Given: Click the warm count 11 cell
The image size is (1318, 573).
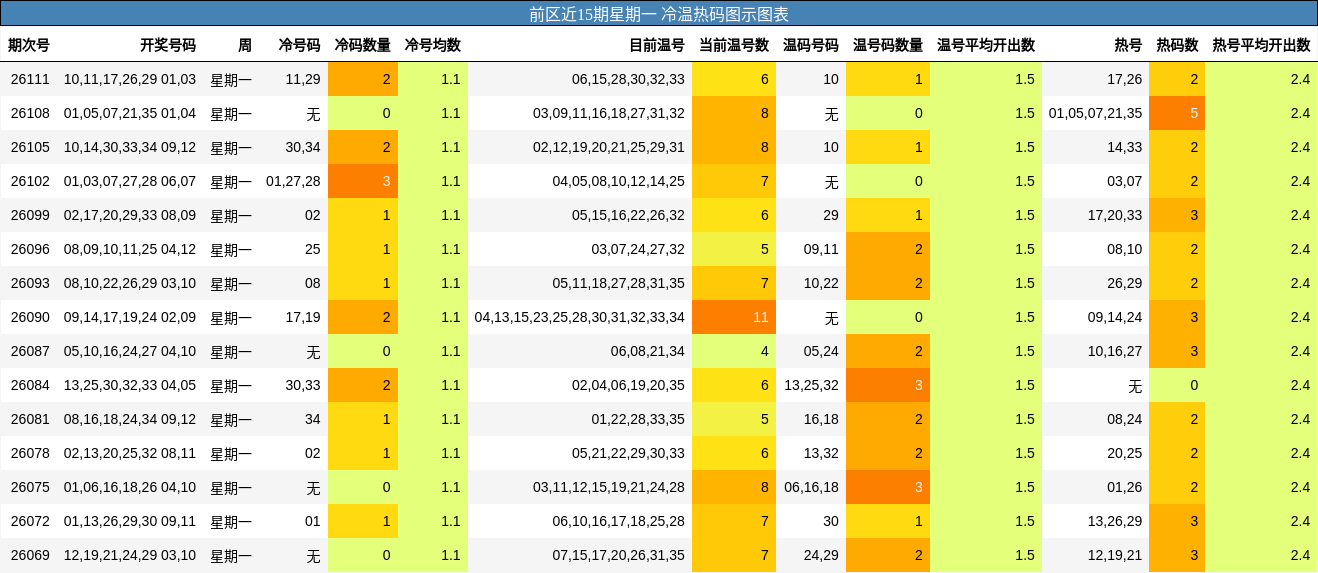Looking at the screenshot, I should tap(734, 317).
